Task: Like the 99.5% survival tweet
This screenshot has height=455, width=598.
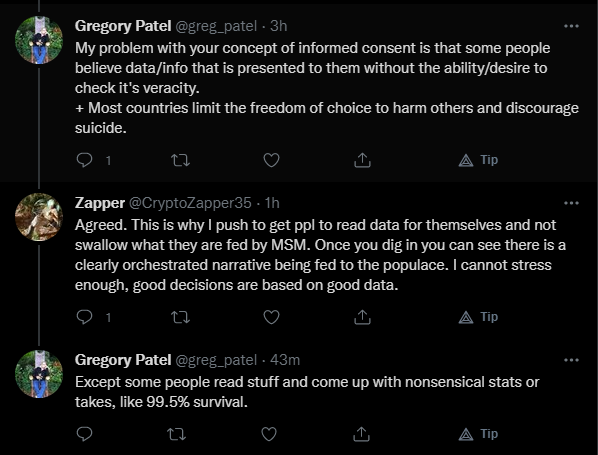Action: pos(269,434)
